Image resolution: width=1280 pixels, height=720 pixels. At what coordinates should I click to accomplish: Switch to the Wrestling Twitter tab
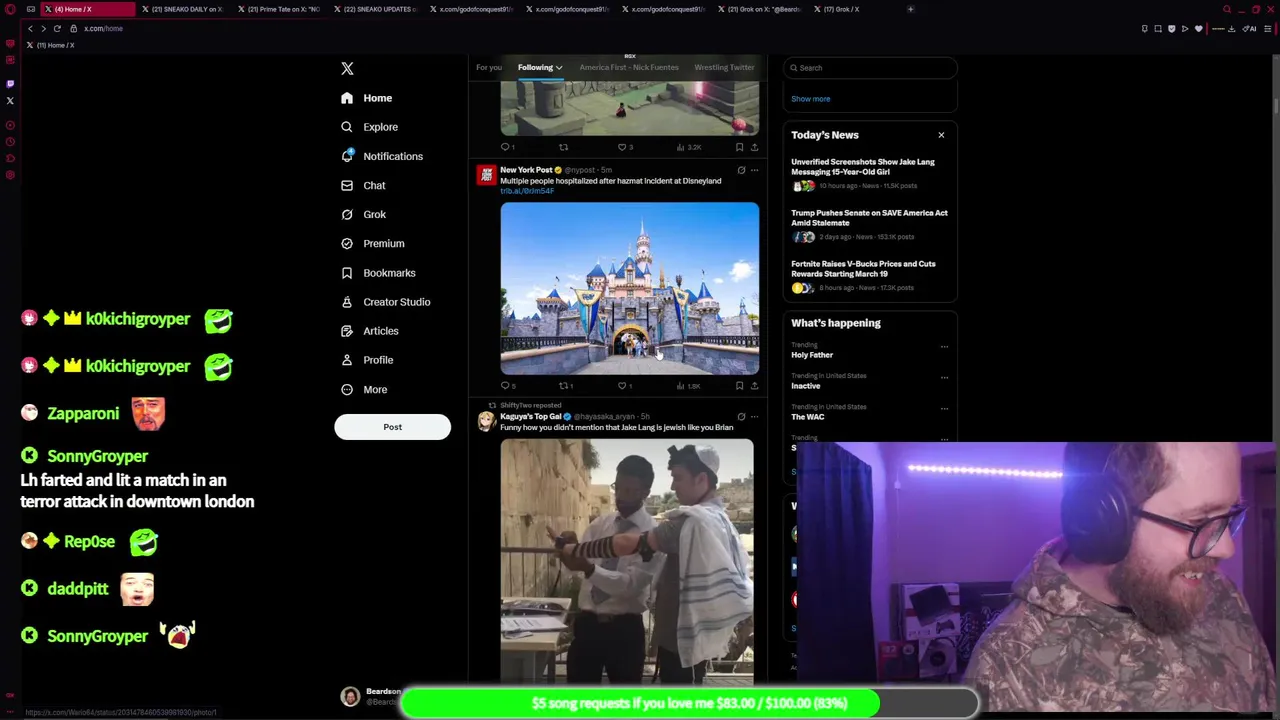coord(724,67)
